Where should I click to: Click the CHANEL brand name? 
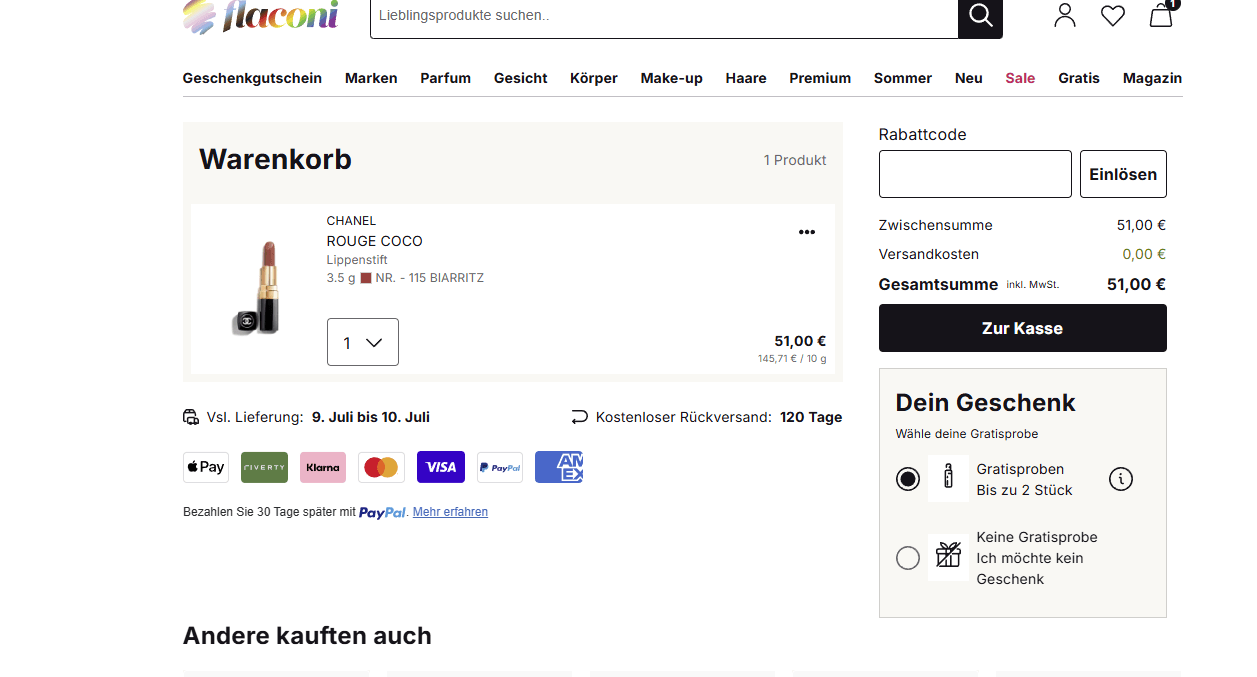pyautogui.click(x=351, y=221)
